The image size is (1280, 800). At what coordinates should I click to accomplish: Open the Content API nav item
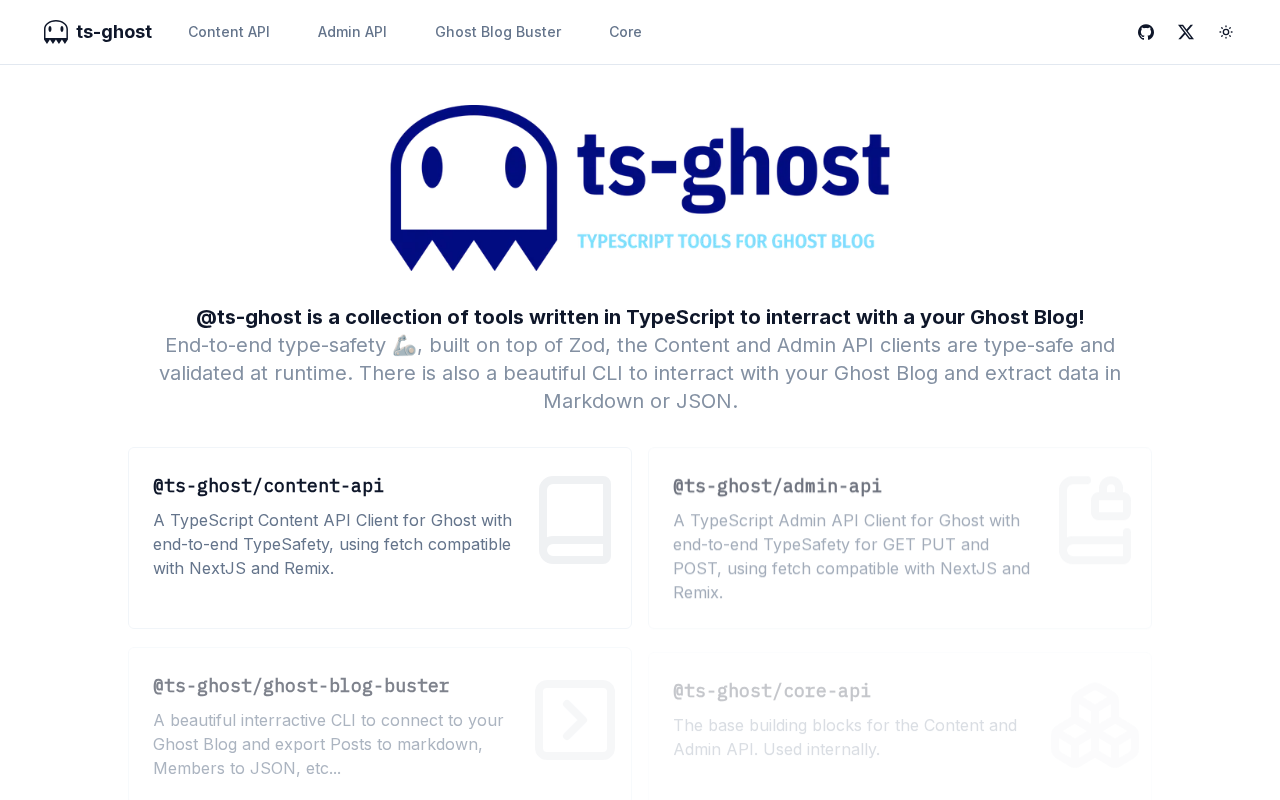229,32
